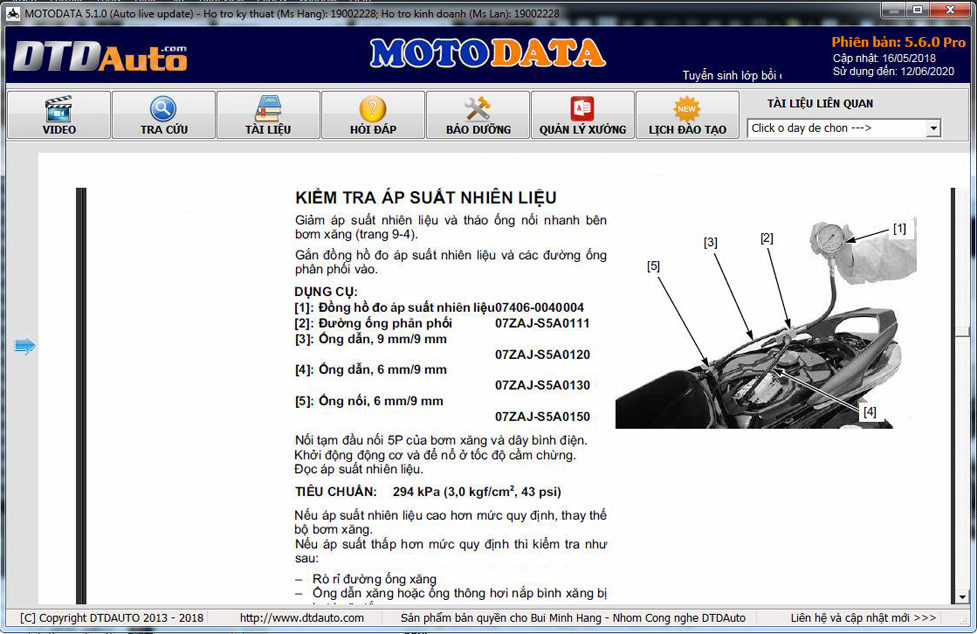977x634 pixels.
Task: Close the MOTODATA window
Action: pyautogui.click(x=950, y=10)
